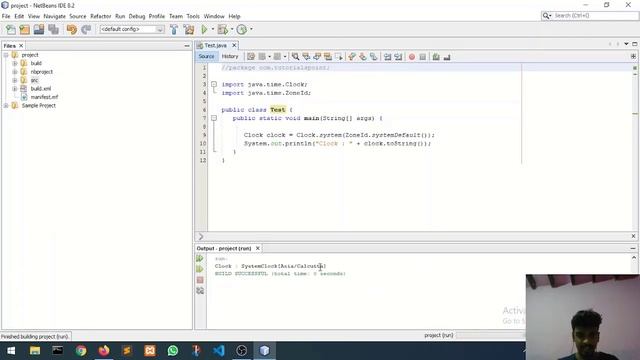Click the New Project toolbar icon
The image size is (640, 360).
(24, 29)
